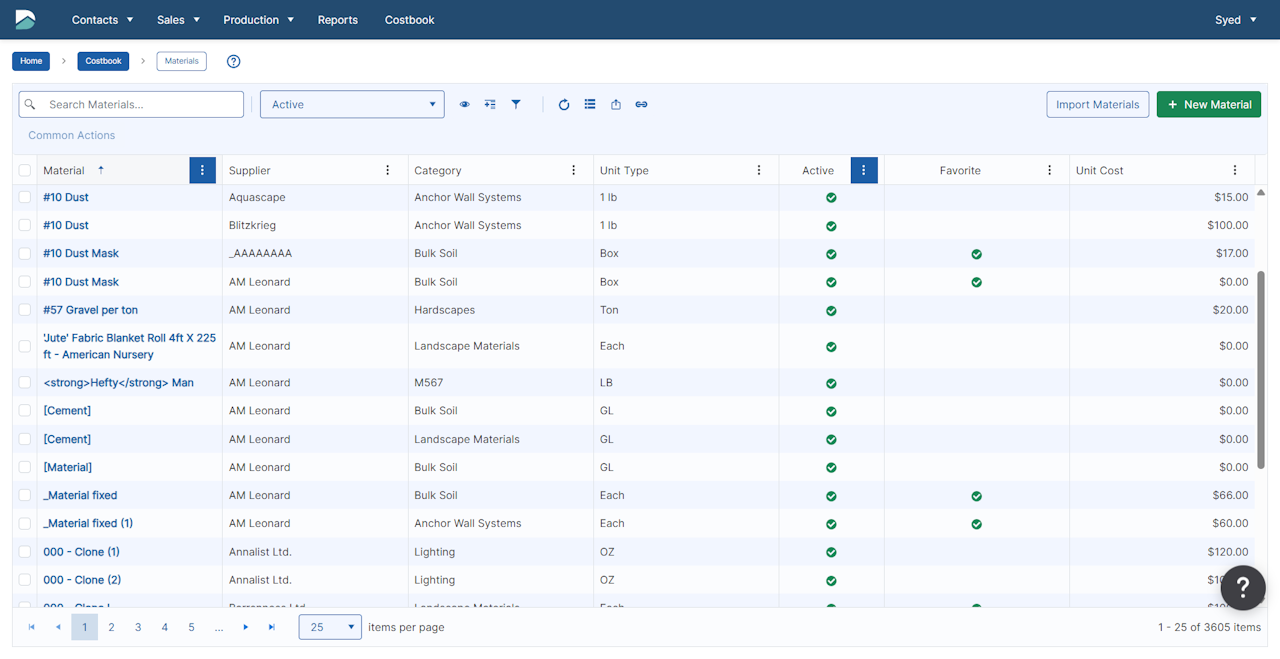Screen dimensions: 1280x659
Task: Go to the last page of results
Action: point(271,627)
